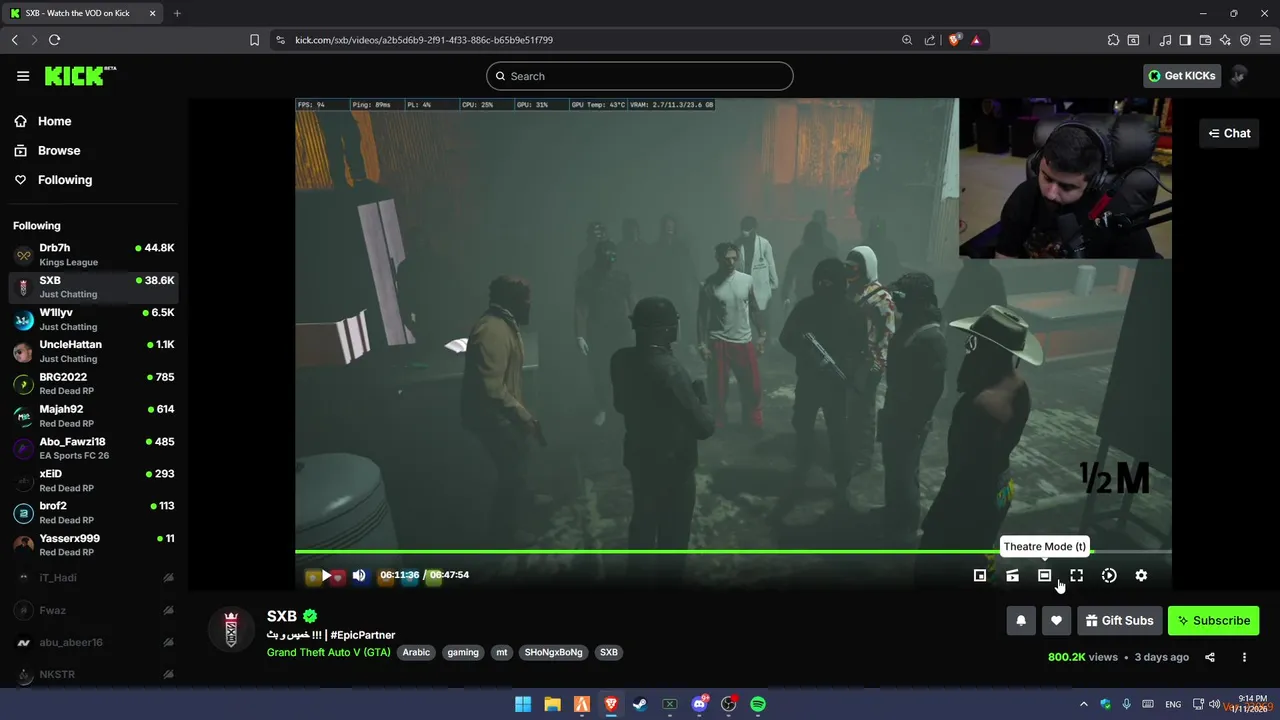
Task: Open a new browser tab
Action: click(x=177, y=13)
